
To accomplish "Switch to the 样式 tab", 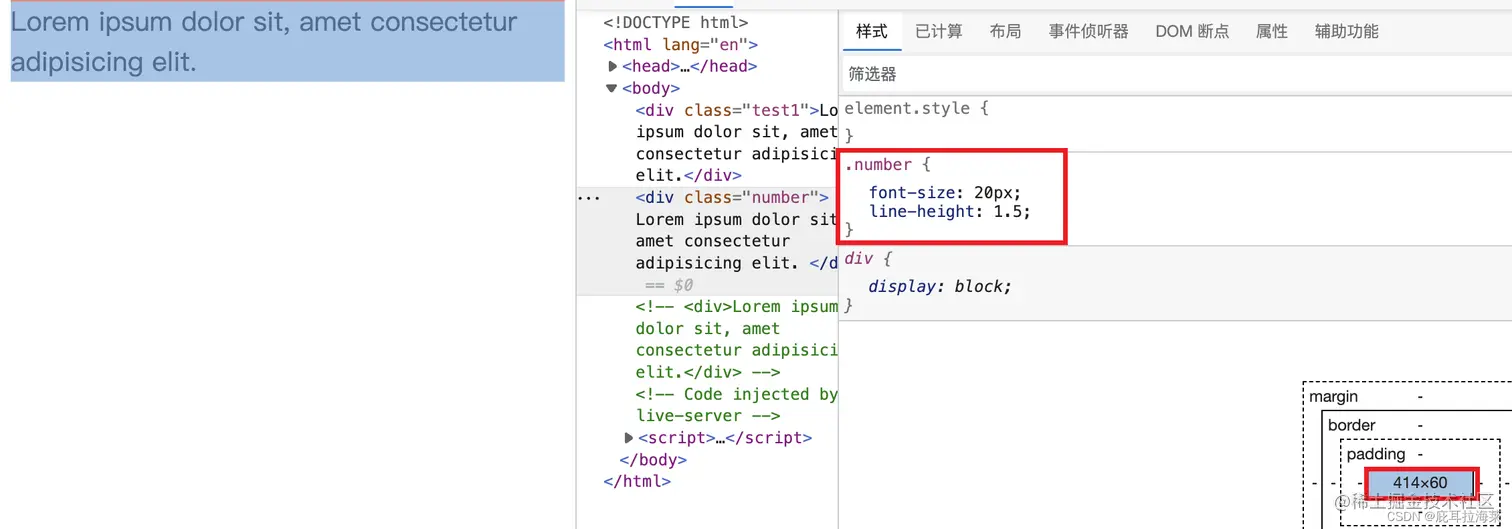I will pos(871,32).
